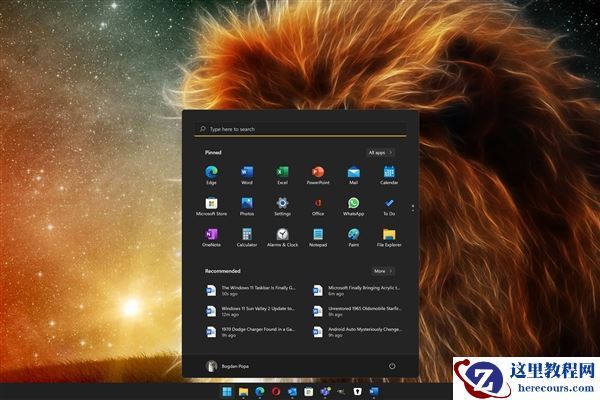Open Edge browser from the taskbar

[260, 391]
